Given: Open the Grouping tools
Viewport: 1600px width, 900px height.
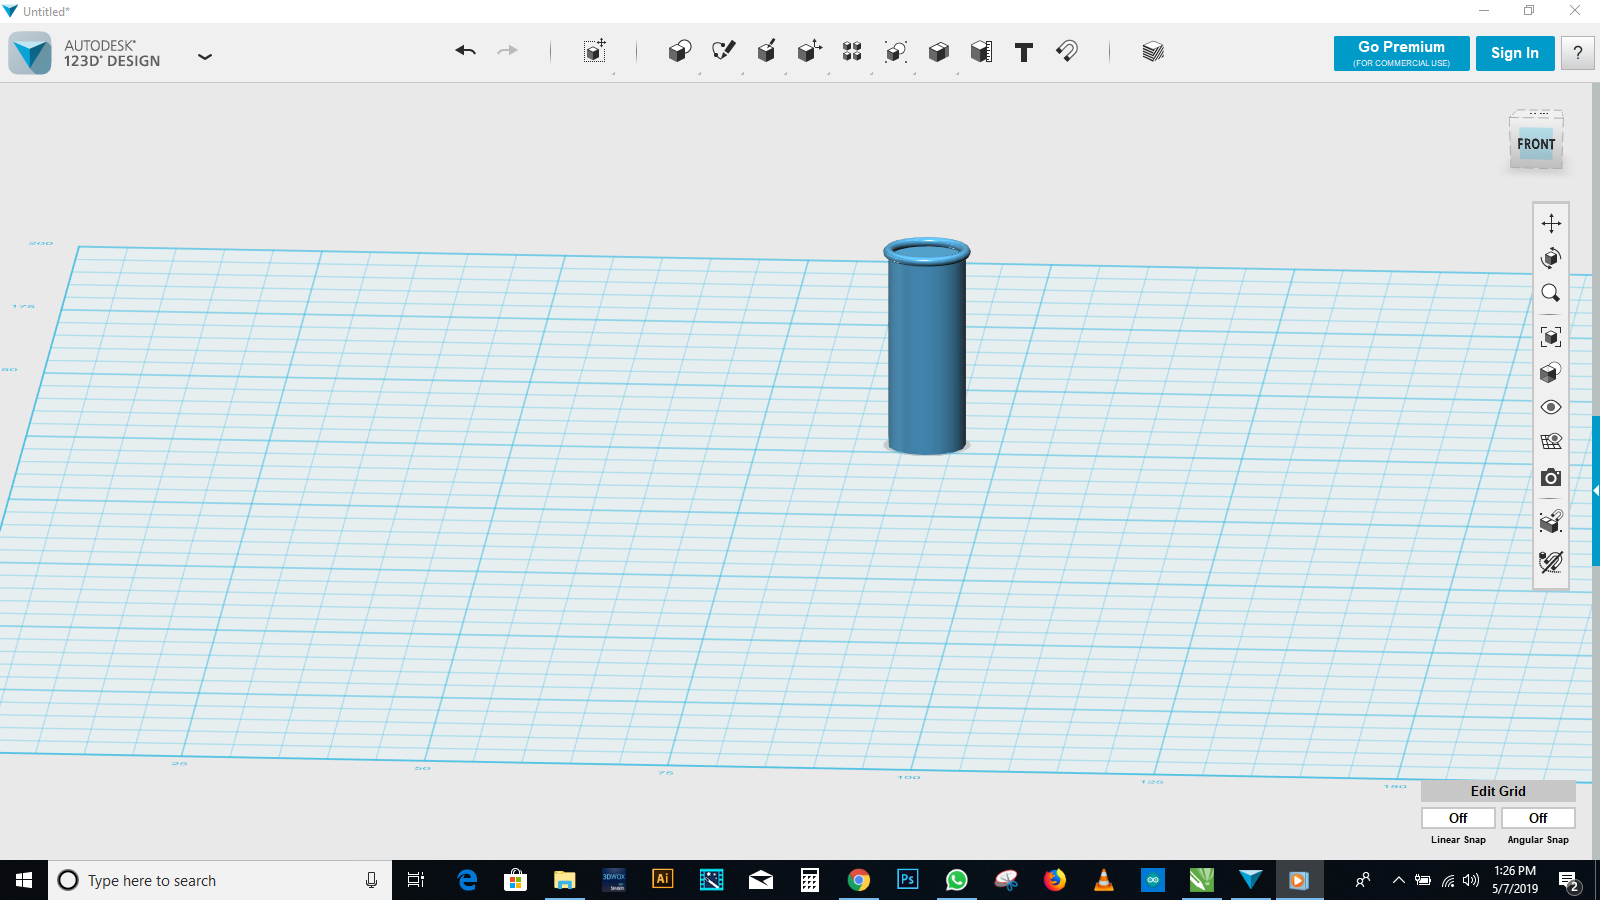Looking at the screenshot, I should pyautogui.click(x=895, y=52).
